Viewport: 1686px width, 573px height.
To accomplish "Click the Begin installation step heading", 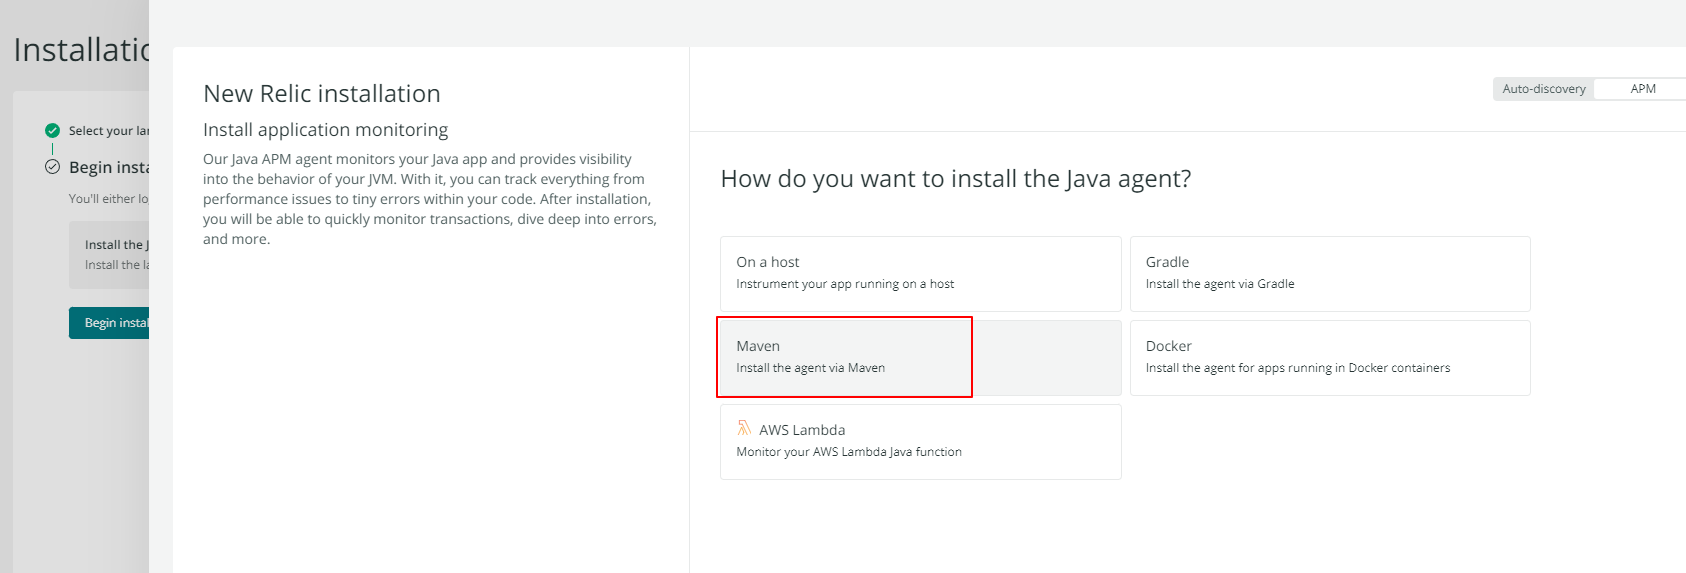I will click(x=108, y=167).
